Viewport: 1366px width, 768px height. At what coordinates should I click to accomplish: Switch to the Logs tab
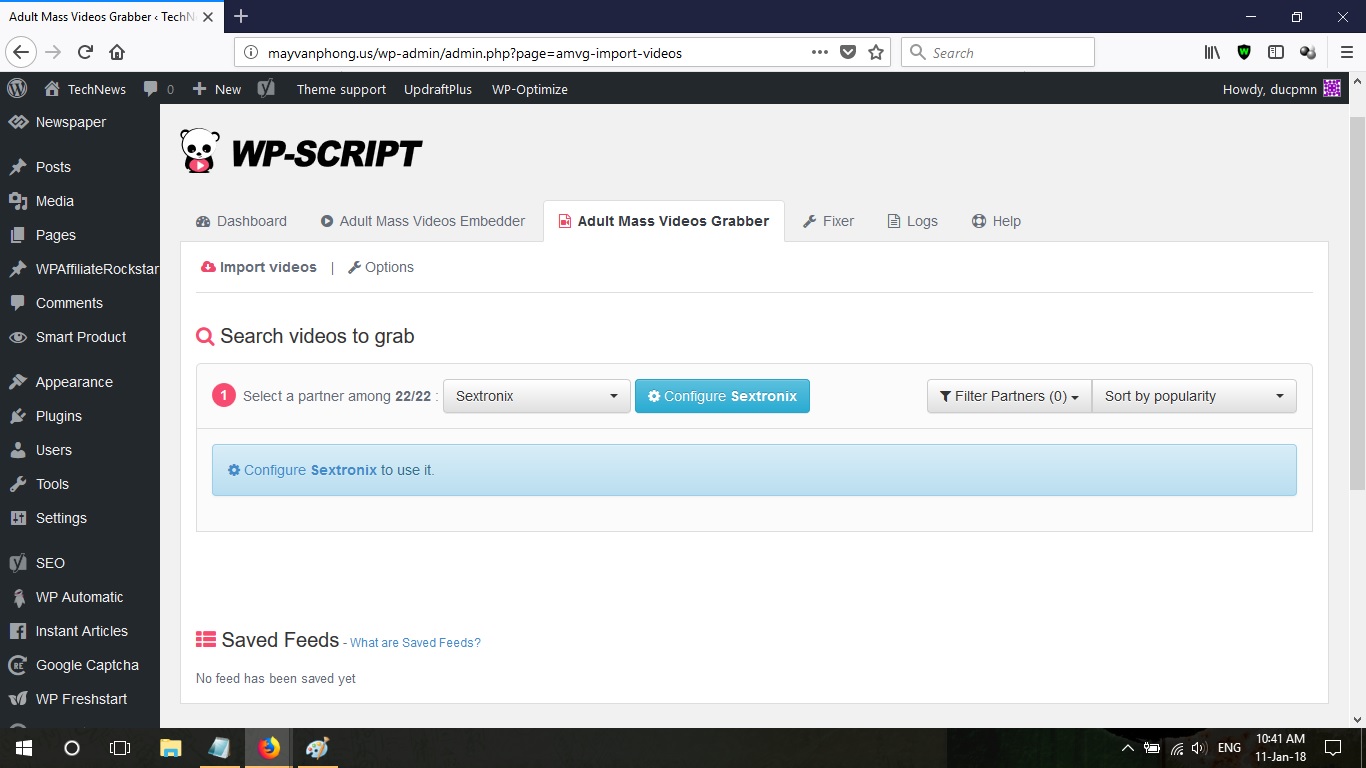click(x=913, y=221)
